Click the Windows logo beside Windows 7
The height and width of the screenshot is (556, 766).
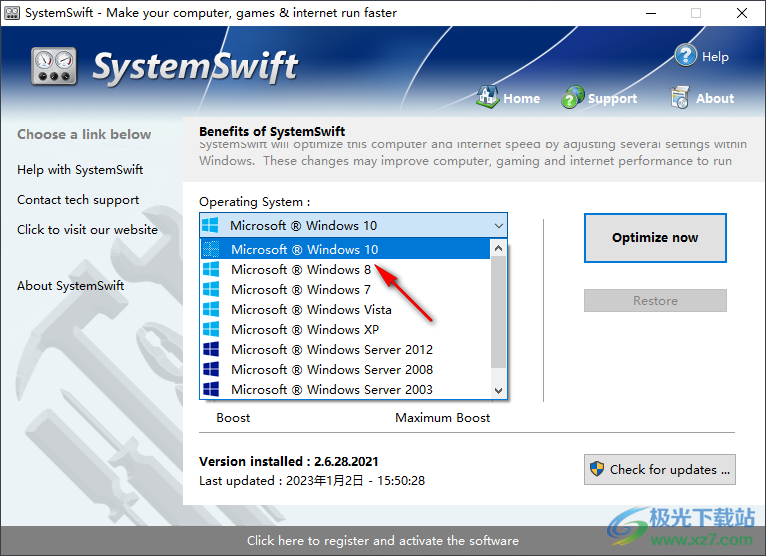(x=211, y=290)
